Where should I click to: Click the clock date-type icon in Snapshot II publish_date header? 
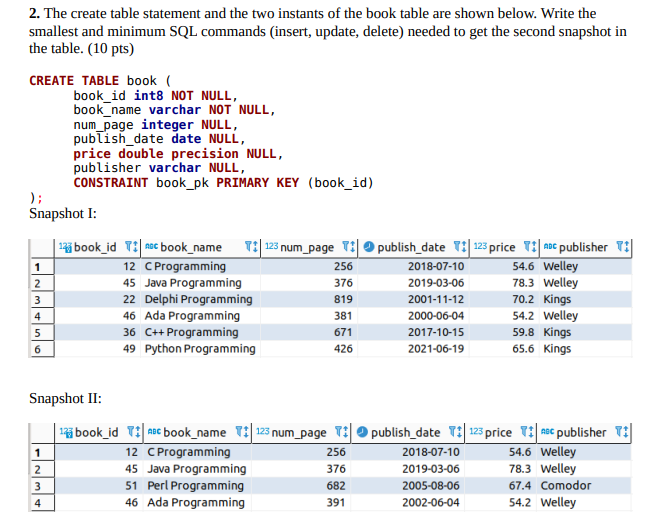click(362, 432)
